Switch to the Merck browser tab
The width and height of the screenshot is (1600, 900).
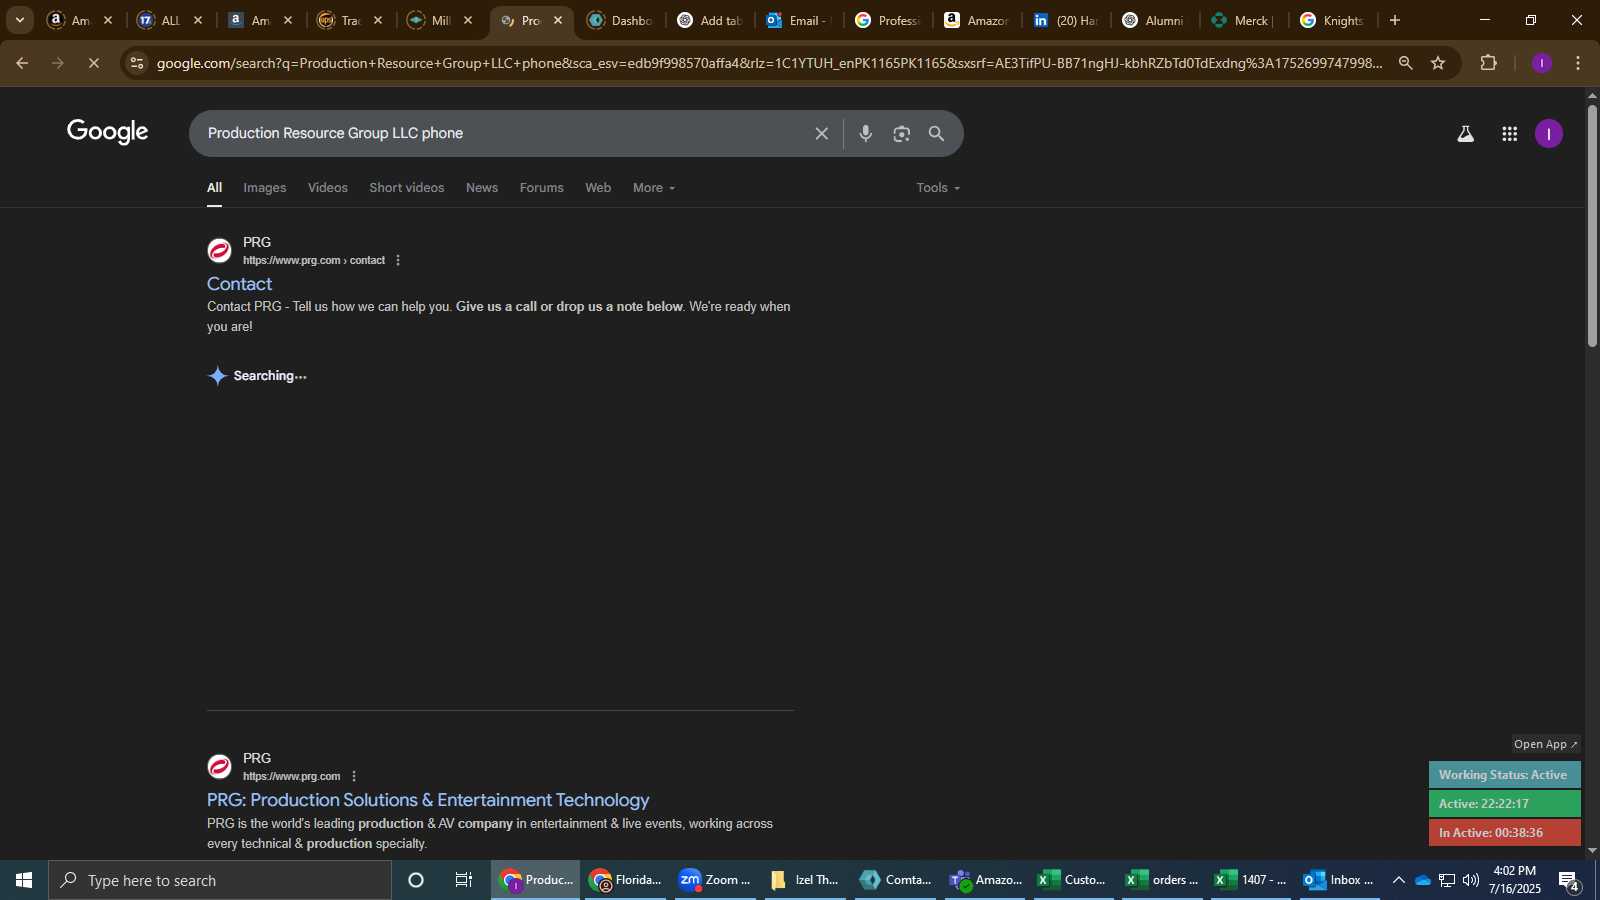point(1242,20)
